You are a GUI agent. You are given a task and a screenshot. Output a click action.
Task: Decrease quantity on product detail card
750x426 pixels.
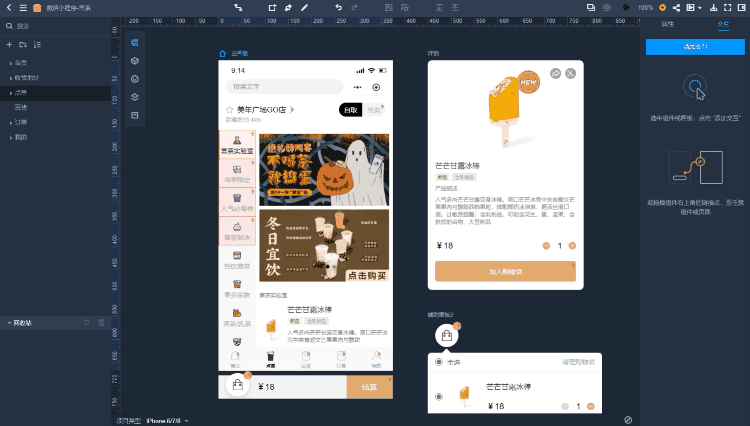546,246
